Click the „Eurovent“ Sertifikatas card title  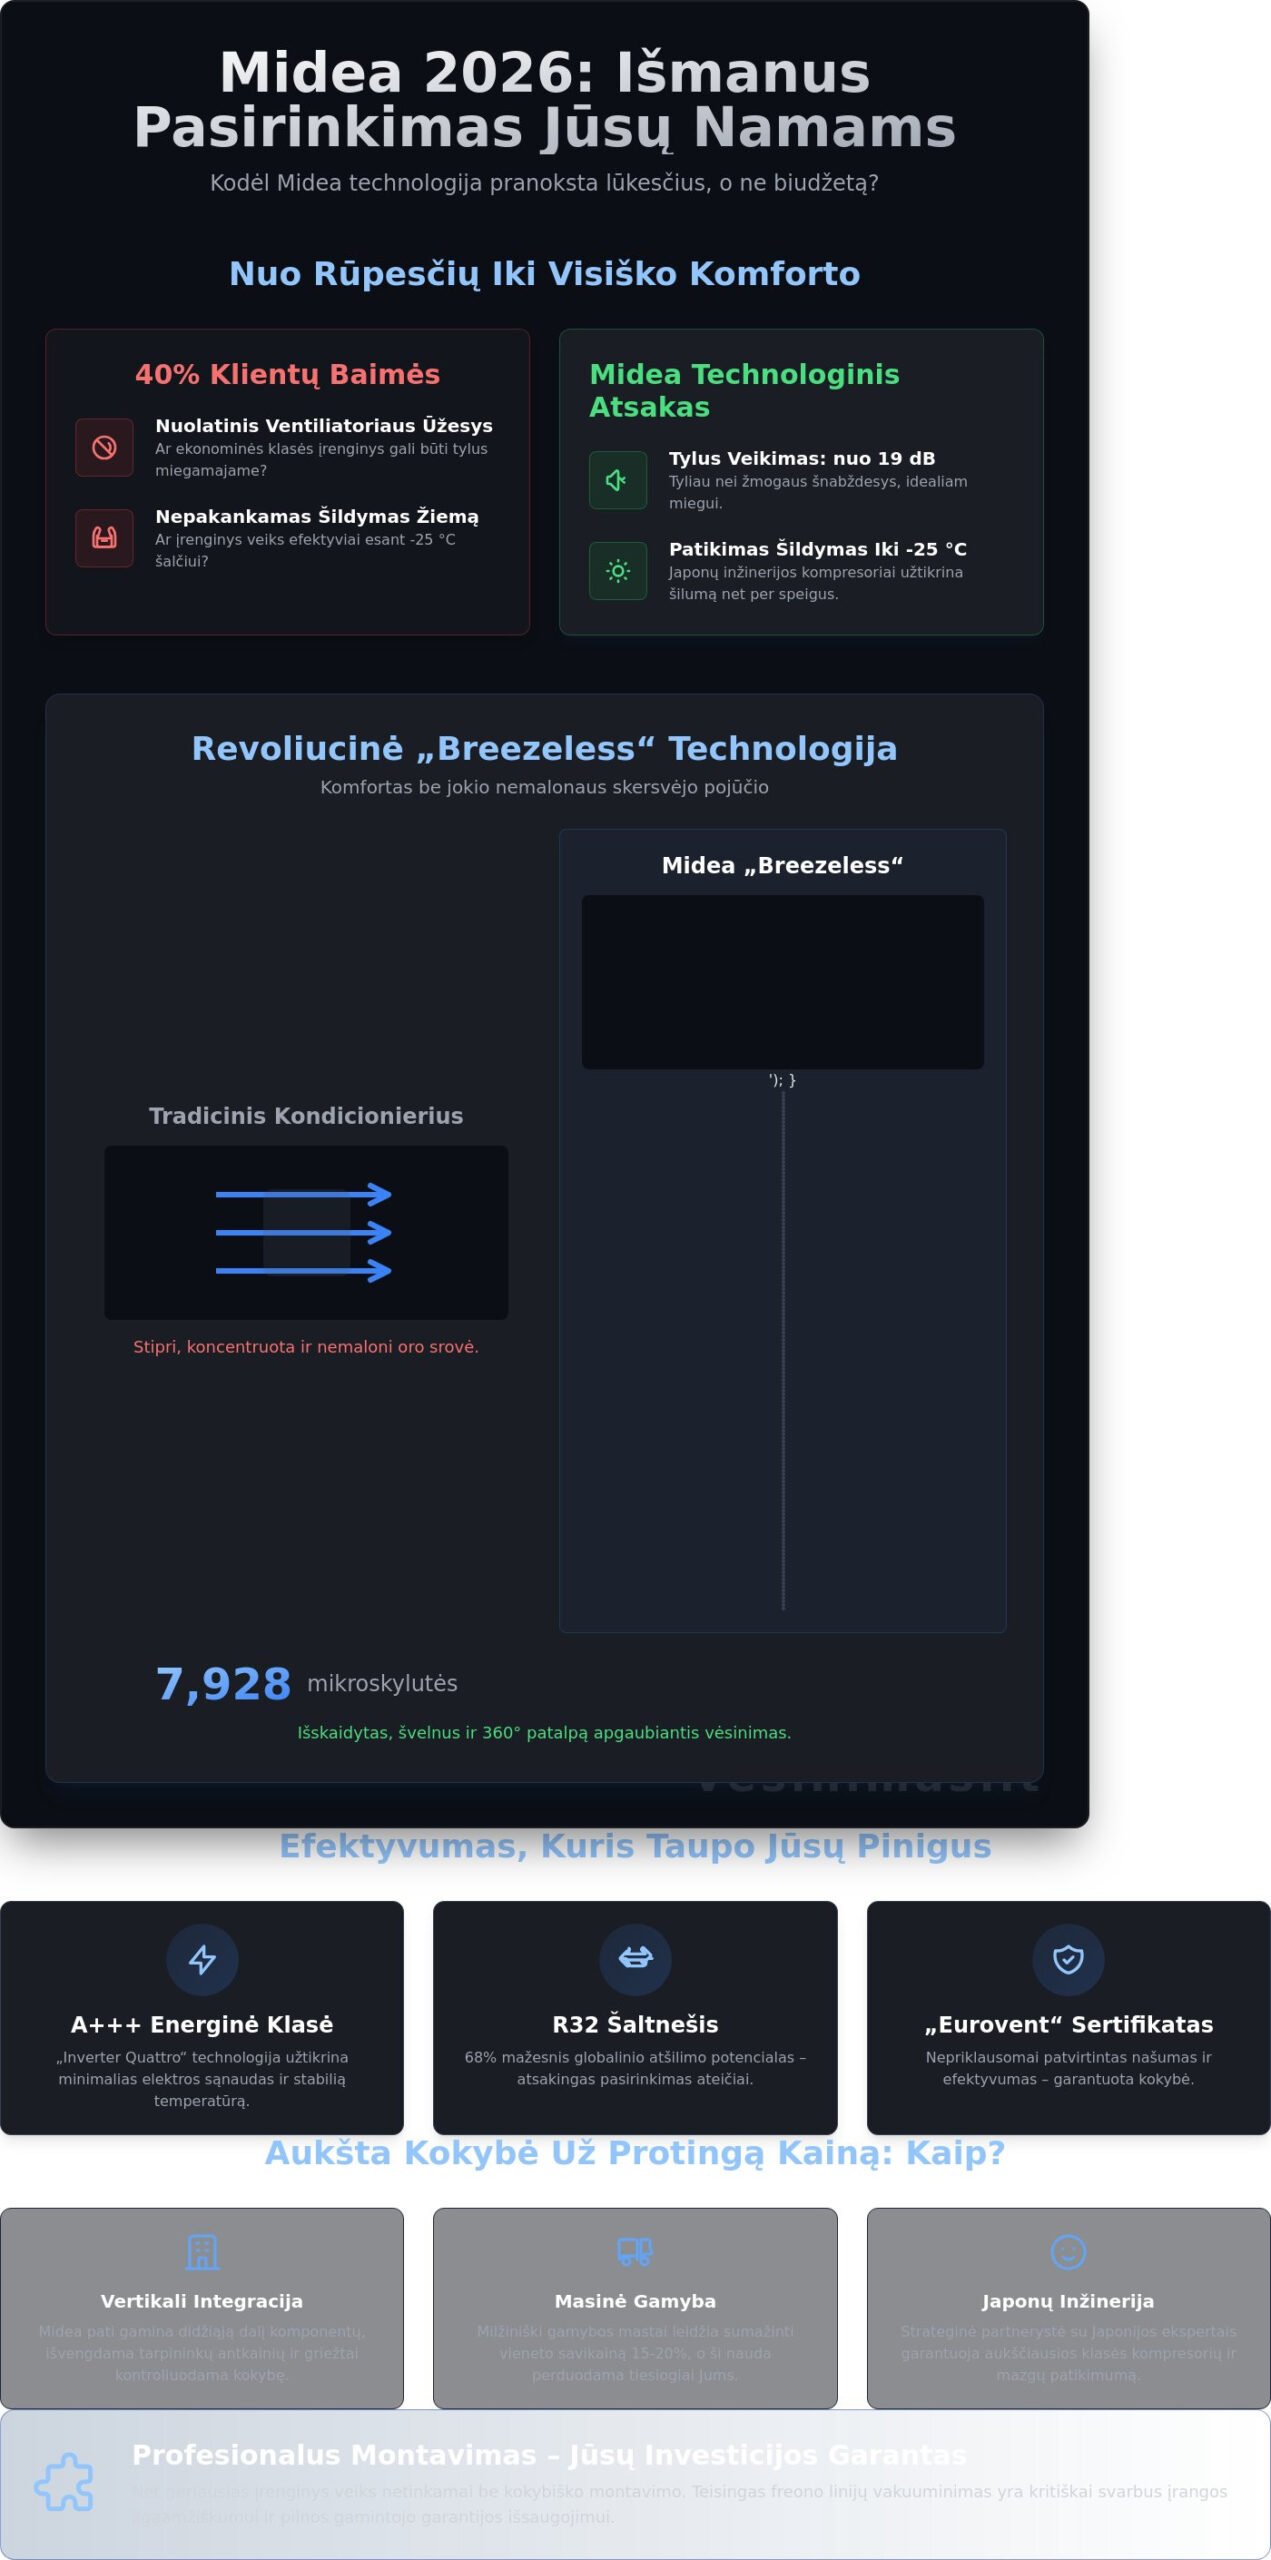pyautogui.click(x=1068, y=2025)
